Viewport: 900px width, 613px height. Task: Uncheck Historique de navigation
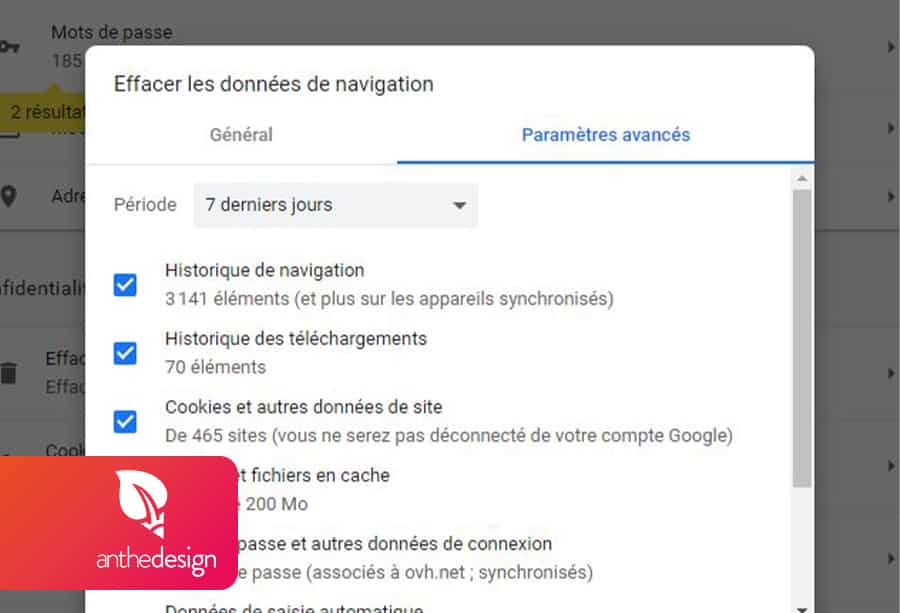pyautogui.click(x=125, y=285)
